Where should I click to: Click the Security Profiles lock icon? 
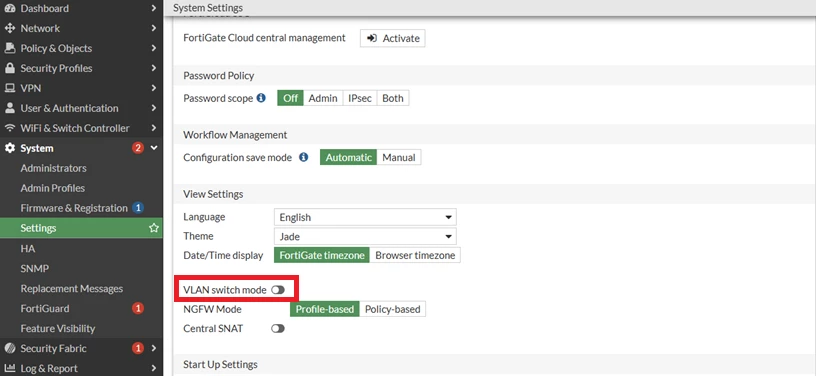[9, 68]
